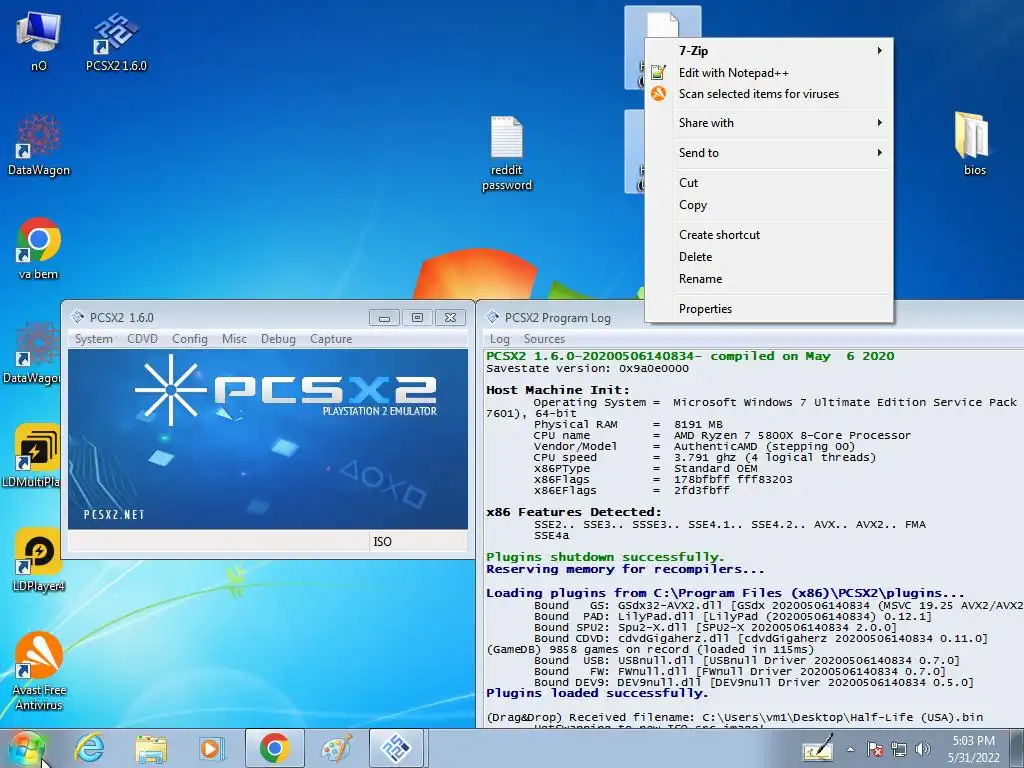
Task: Open the Log menu in Program Log
Action: [x=500, y=339]
